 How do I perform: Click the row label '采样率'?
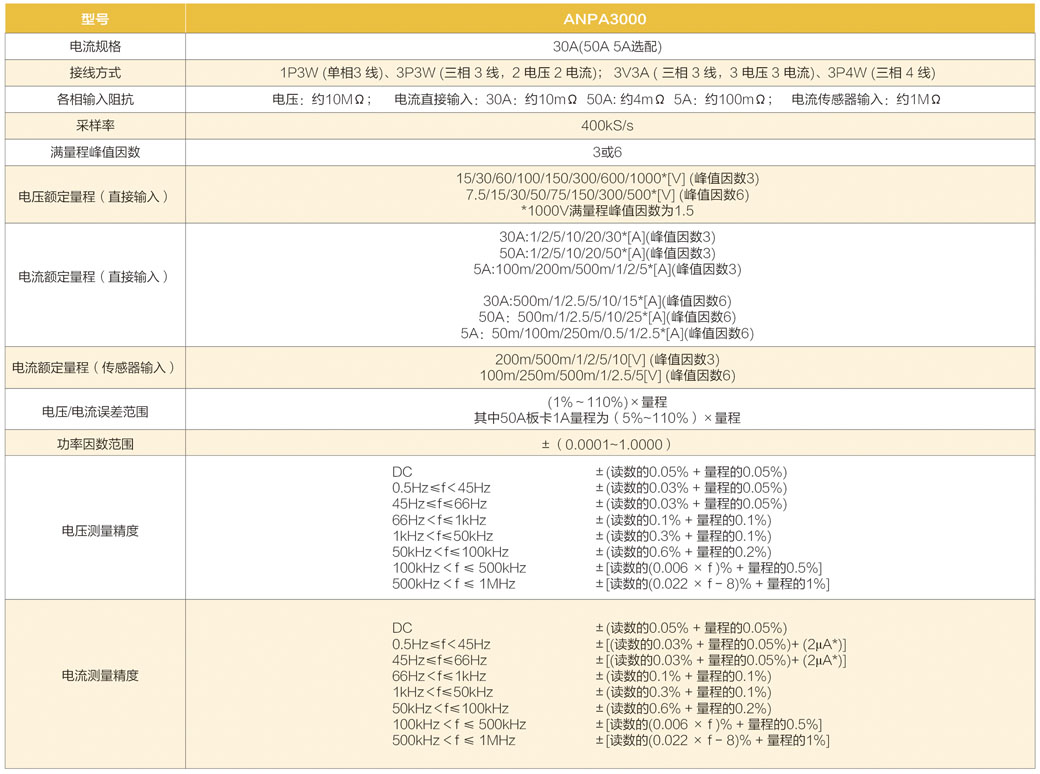[95, 125]
